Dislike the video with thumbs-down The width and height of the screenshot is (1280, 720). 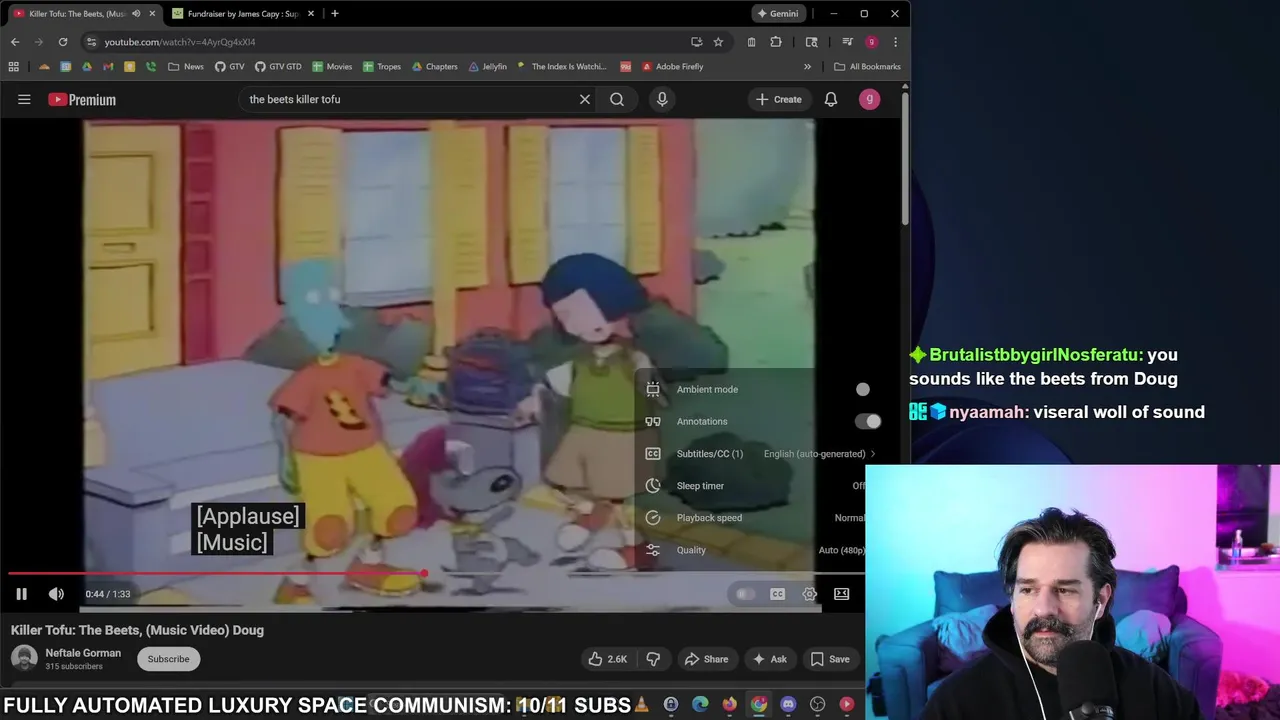(653, 659)
